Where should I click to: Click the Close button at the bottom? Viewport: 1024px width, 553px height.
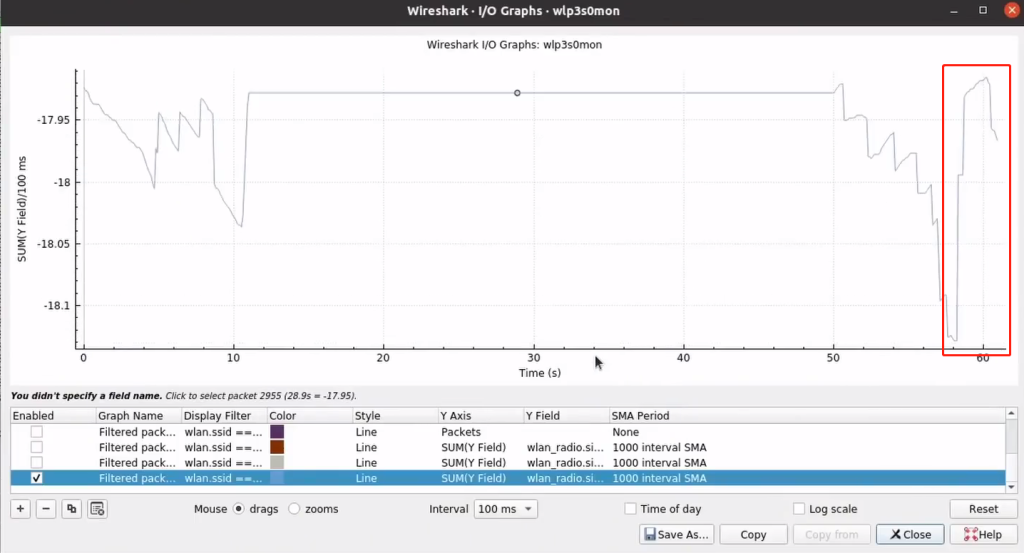click(x=910, y=534)
